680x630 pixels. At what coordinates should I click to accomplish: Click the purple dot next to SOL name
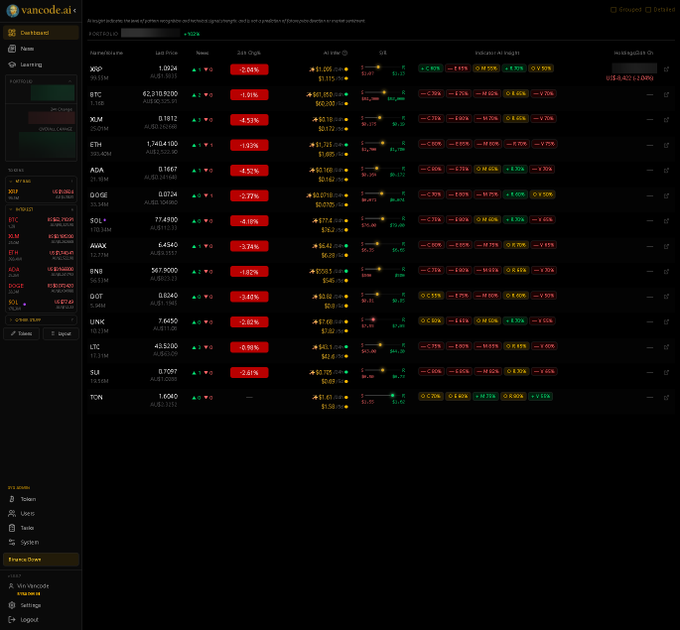pyautogui.click(x=105, y=220)
